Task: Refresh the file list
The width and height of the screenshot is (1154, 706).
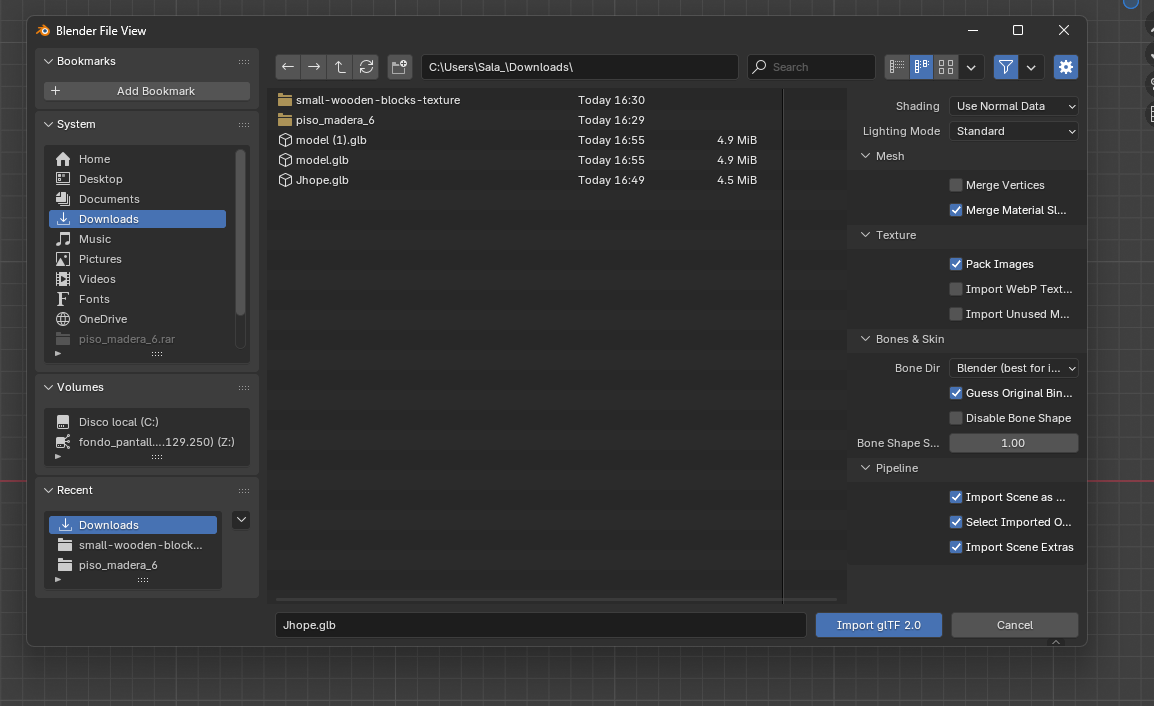Action: 367,67
